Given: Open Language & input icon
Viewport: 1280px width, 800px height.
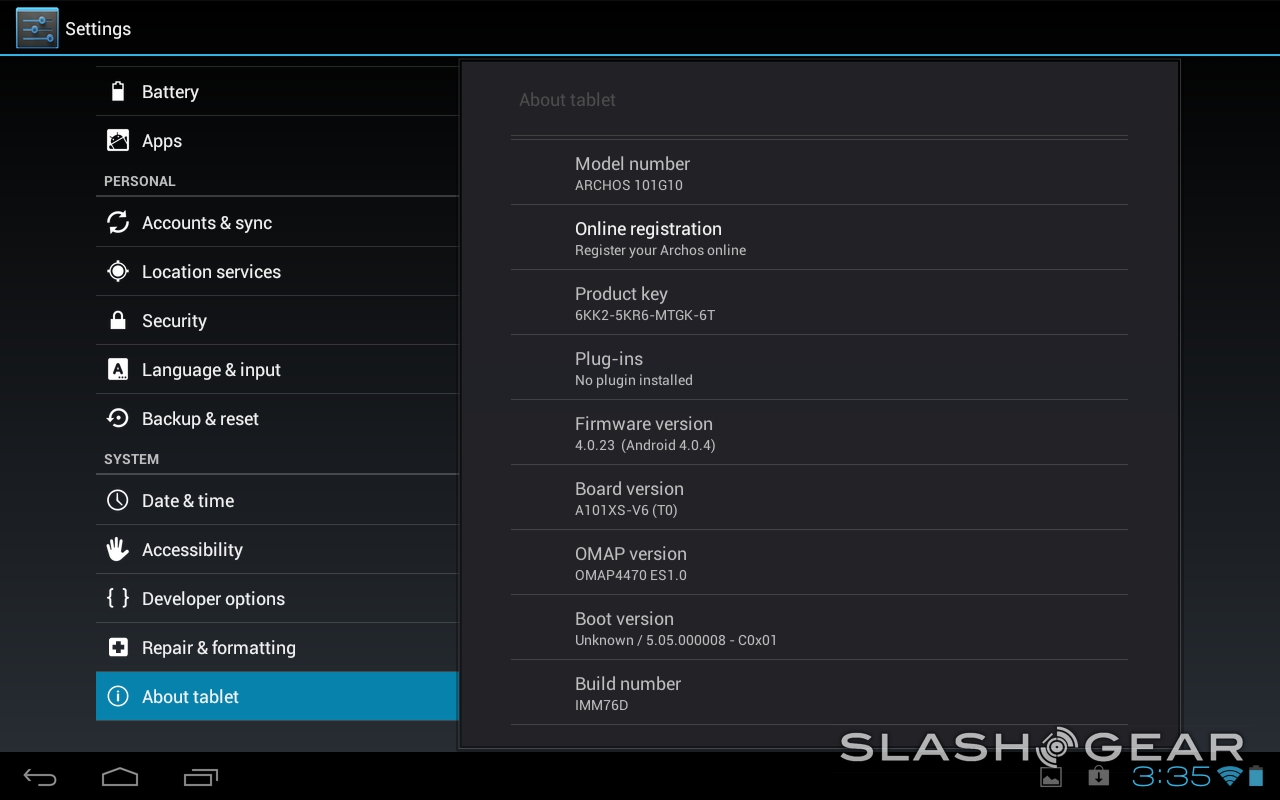Looking at the screenshot, I should point(118,370).
